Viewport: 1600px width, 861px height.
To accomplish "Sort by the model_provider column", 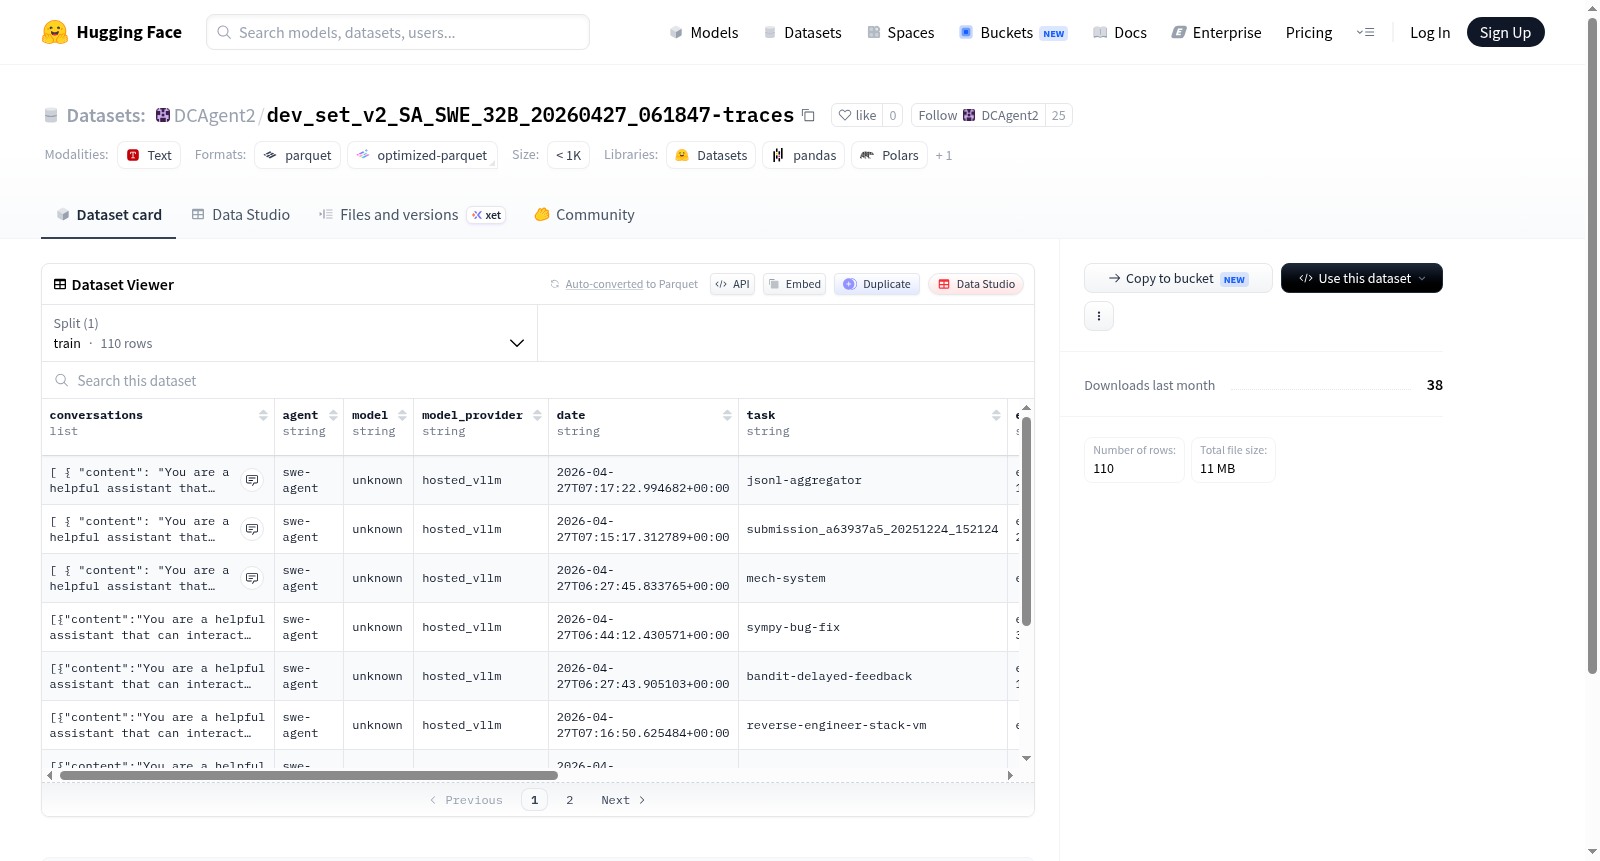I will click(x=537, y=415).
